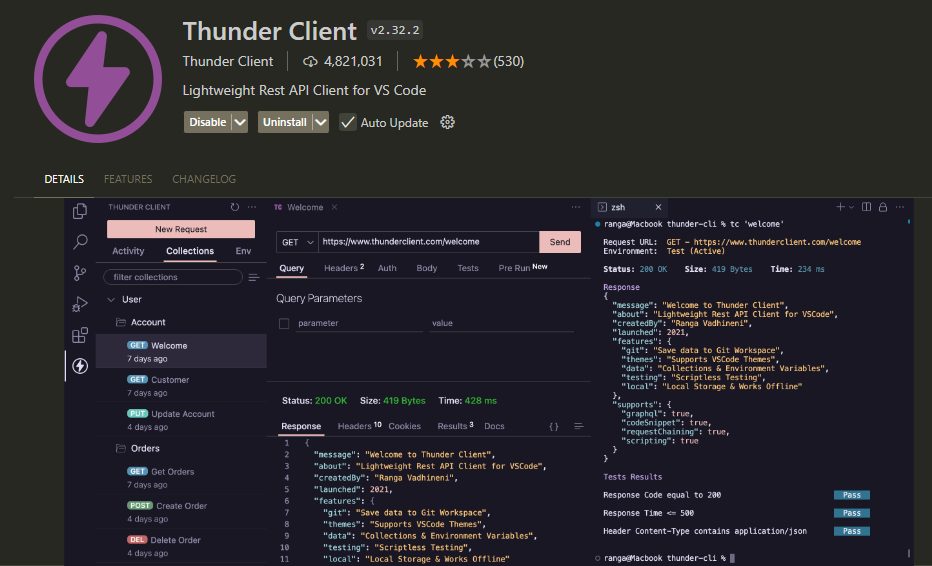
Task: Click the extension settings gear icon
Action: (447, 122)
